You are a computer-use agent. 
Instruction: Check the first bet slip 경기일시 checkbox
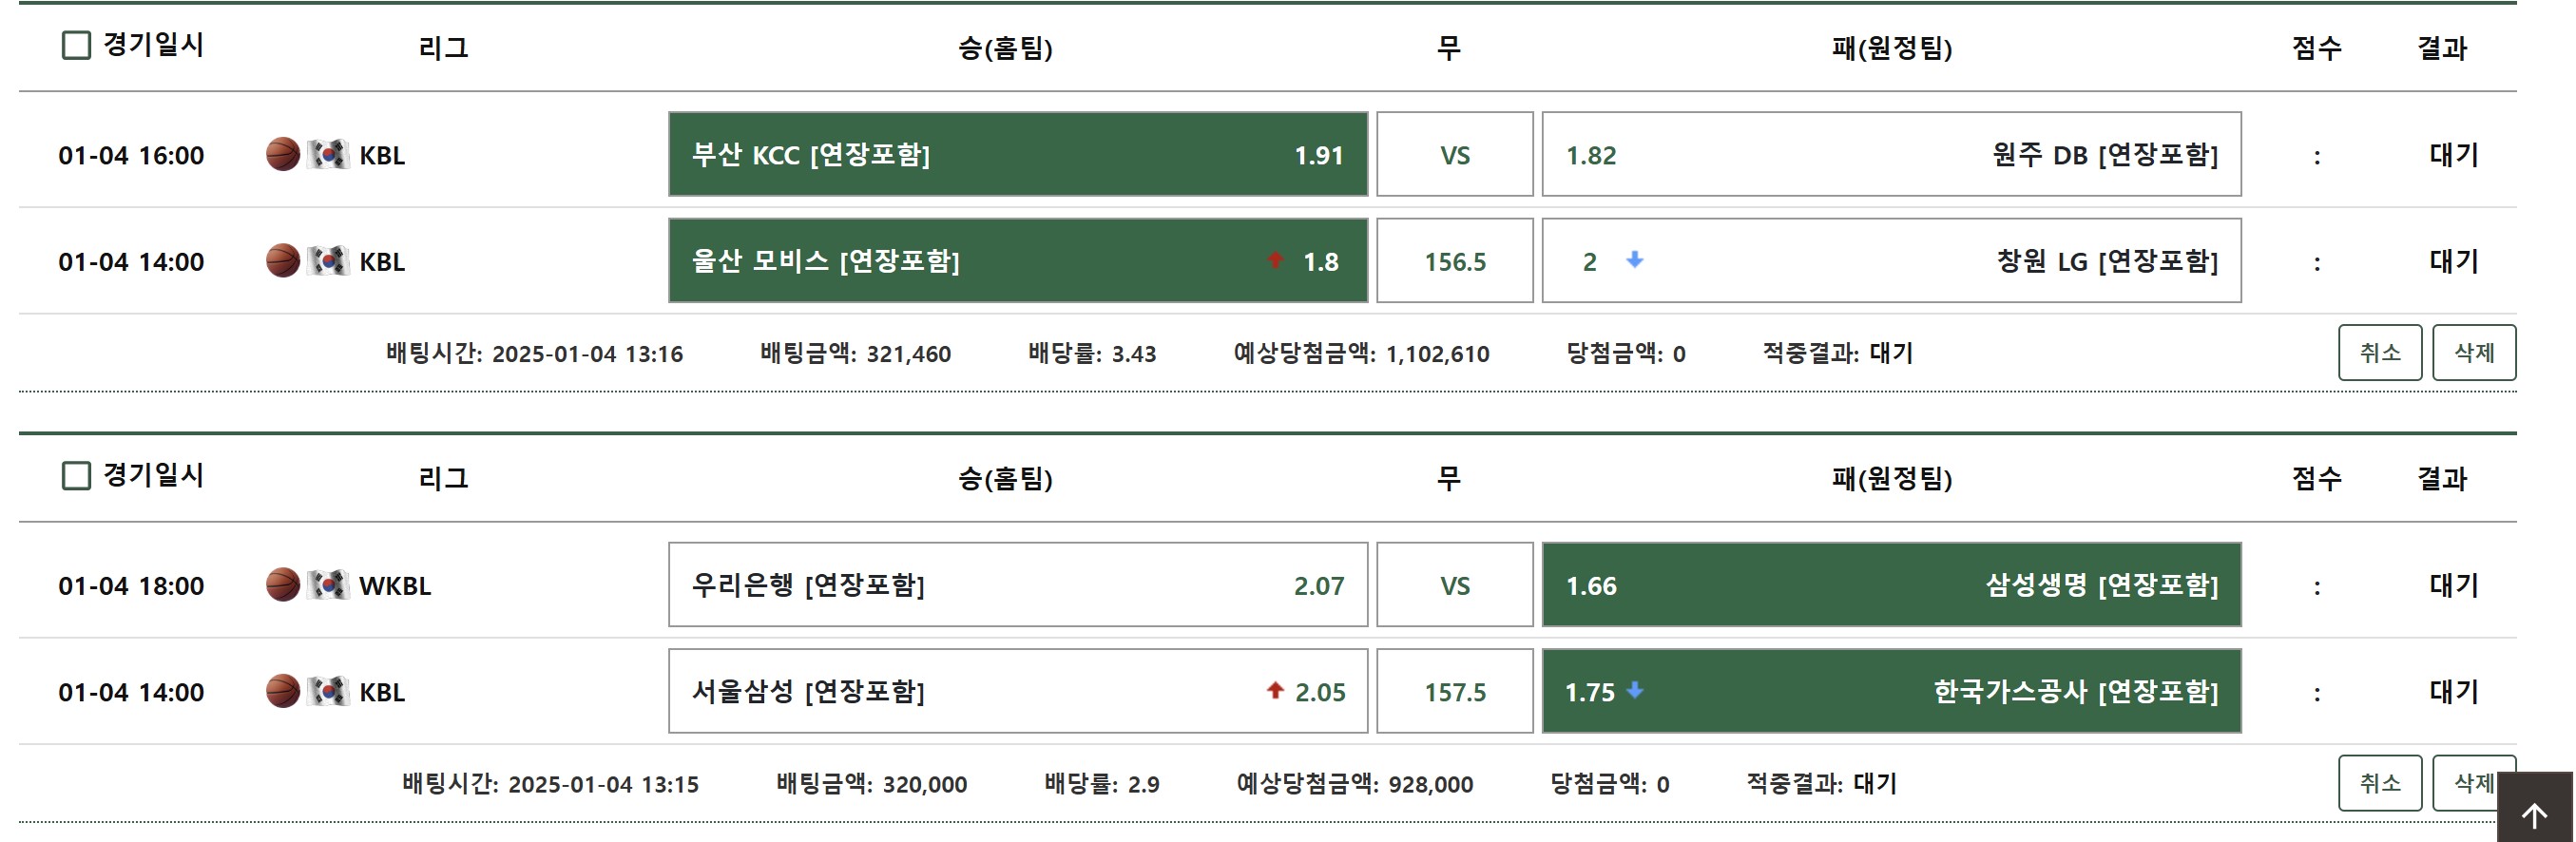coord(77,45)
